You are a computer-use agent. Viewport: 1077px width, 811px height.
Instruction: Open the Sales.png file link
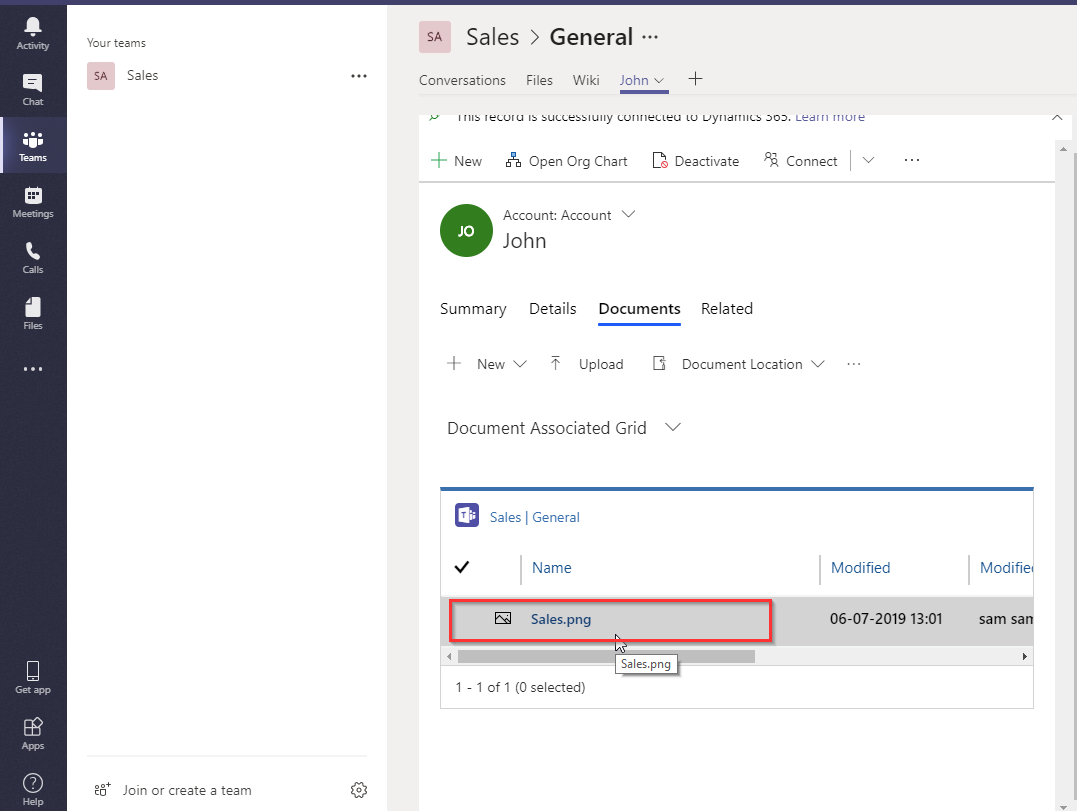560,619
